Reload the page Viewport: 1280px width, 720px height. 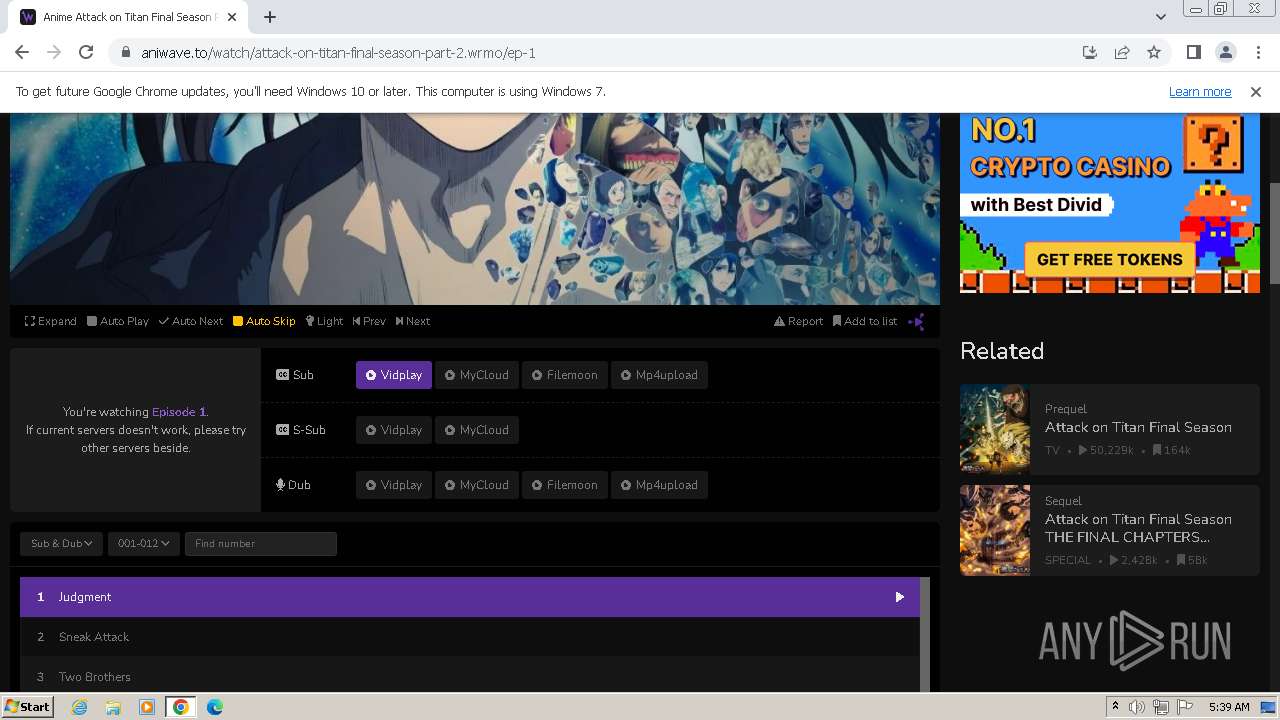(x=86, y=52)
